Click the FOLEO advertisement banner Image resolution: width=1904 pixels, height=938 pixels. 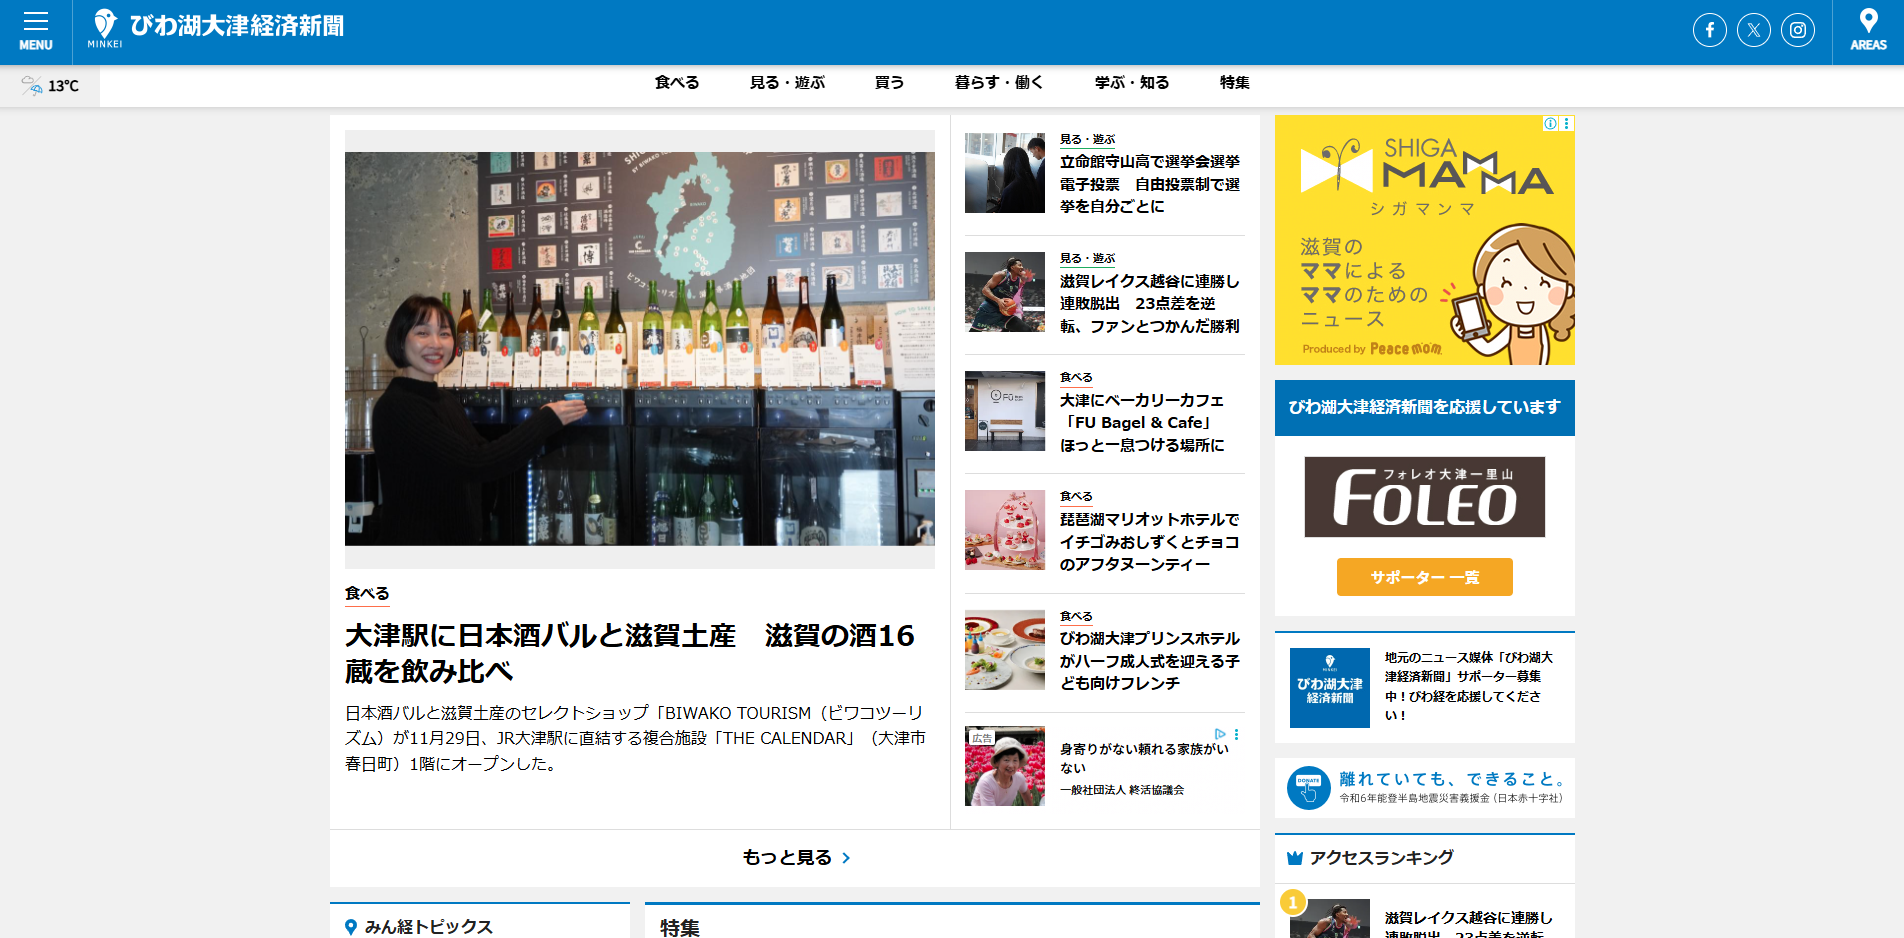click(1424, 497)
